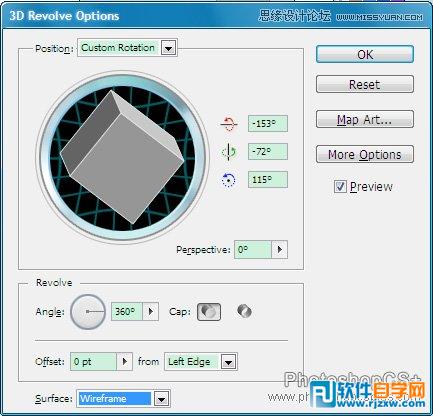
Task: Click the gray cube in rotation trackball
Action: coord(122,157)
